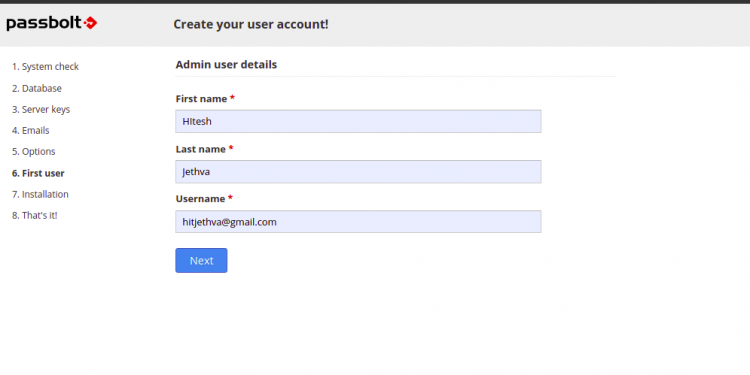Click the passbolt wordmark text
The height and width of the screenshot is (375, 750).
pos(44,23)
